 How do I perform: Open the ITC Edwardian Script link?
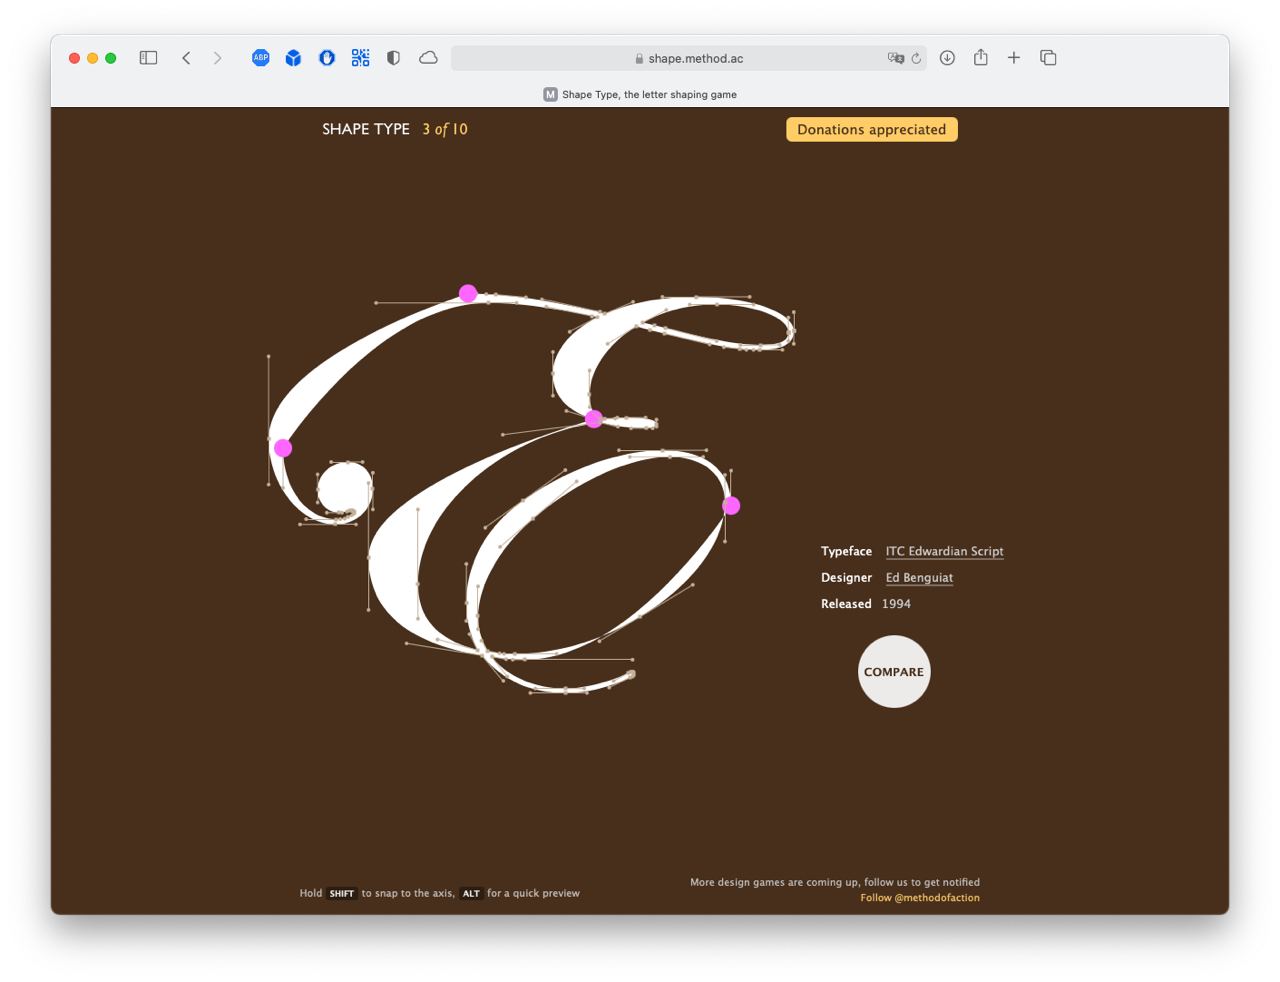tap(944, 551)
